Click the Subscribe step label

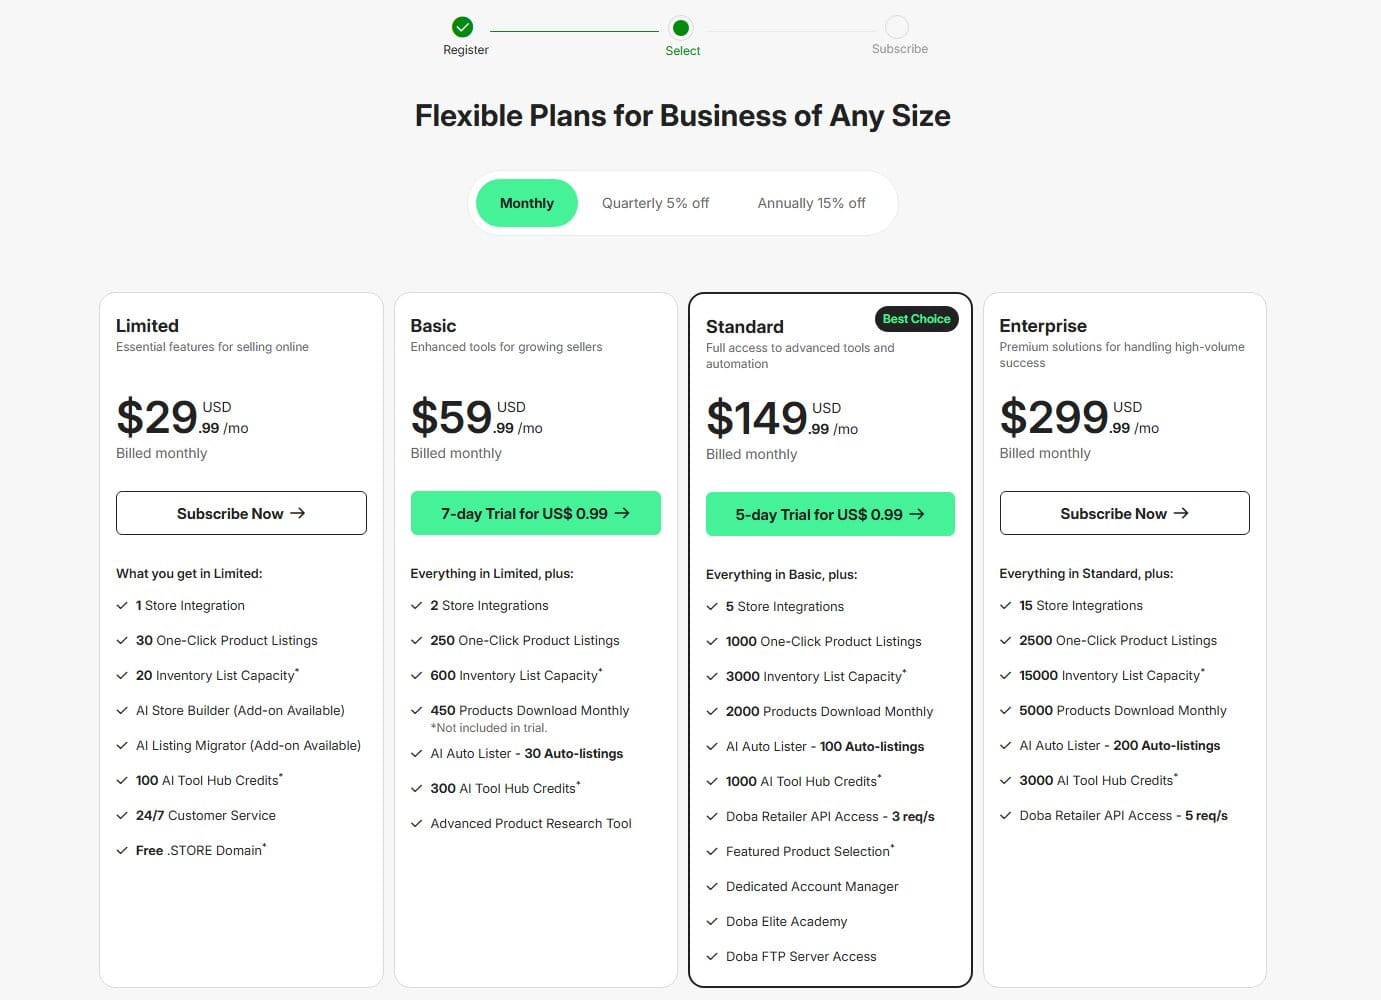coord(900,49)
